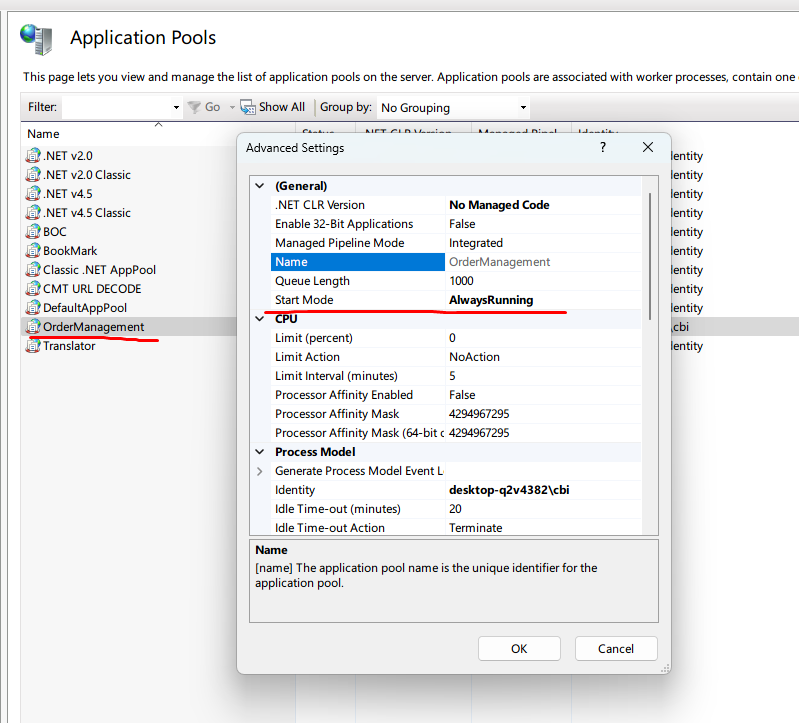Collapse the (General) section
The width and height of the screenshot is (799, 723).
tap(260, 186)
